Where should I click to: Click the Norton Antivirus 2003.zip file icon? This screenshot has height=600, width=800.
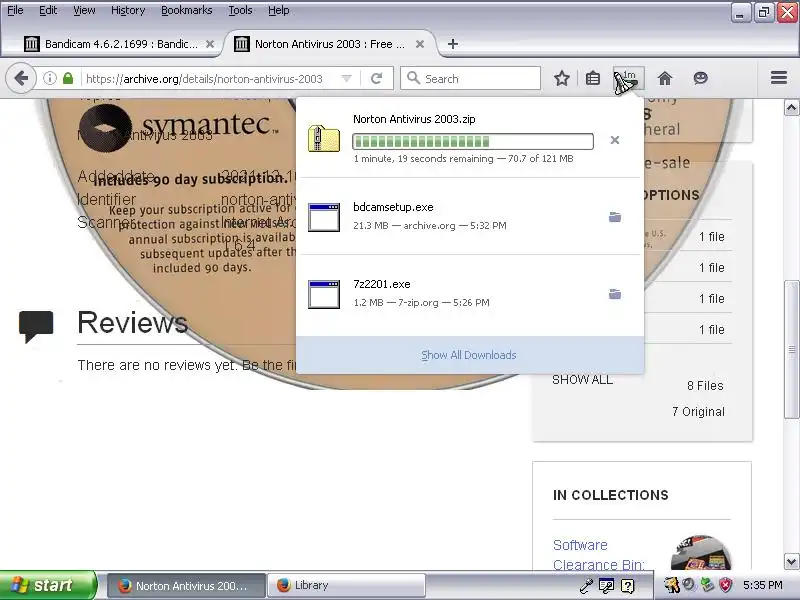323,138
